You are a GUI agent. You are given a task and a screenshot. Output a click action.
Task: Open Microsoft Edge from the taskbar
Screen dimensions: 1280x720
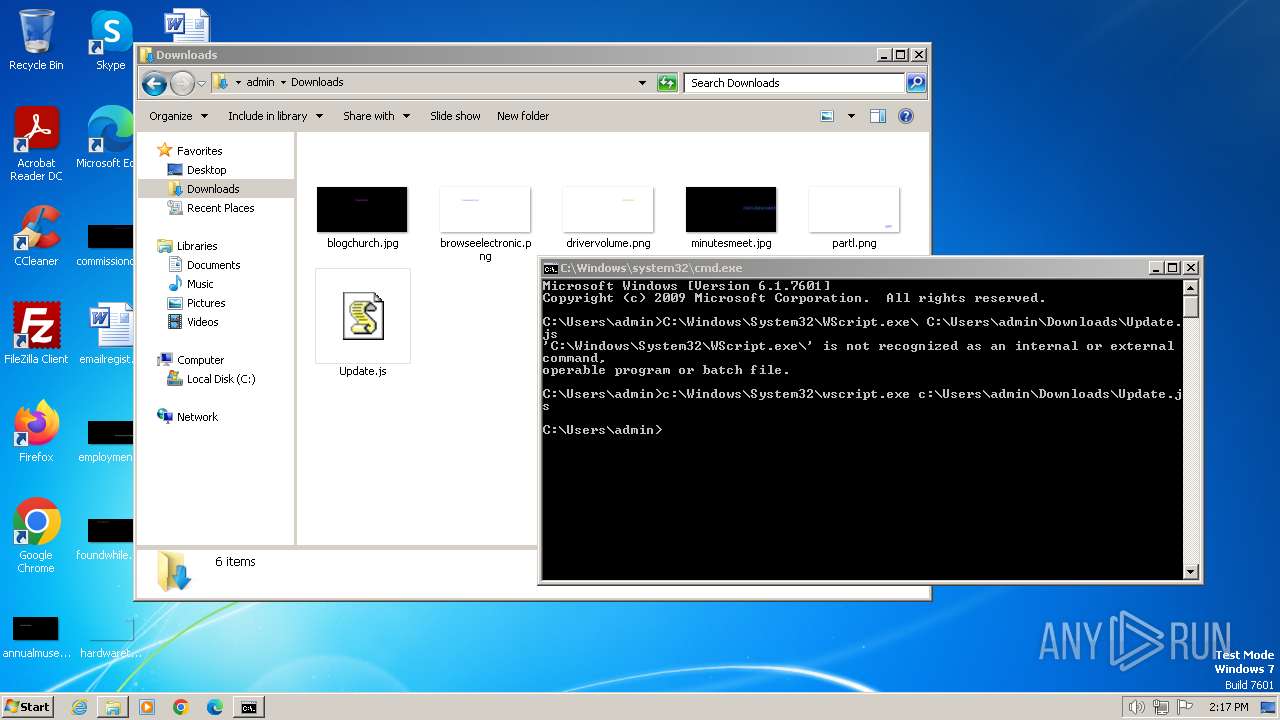coord(215,707)
